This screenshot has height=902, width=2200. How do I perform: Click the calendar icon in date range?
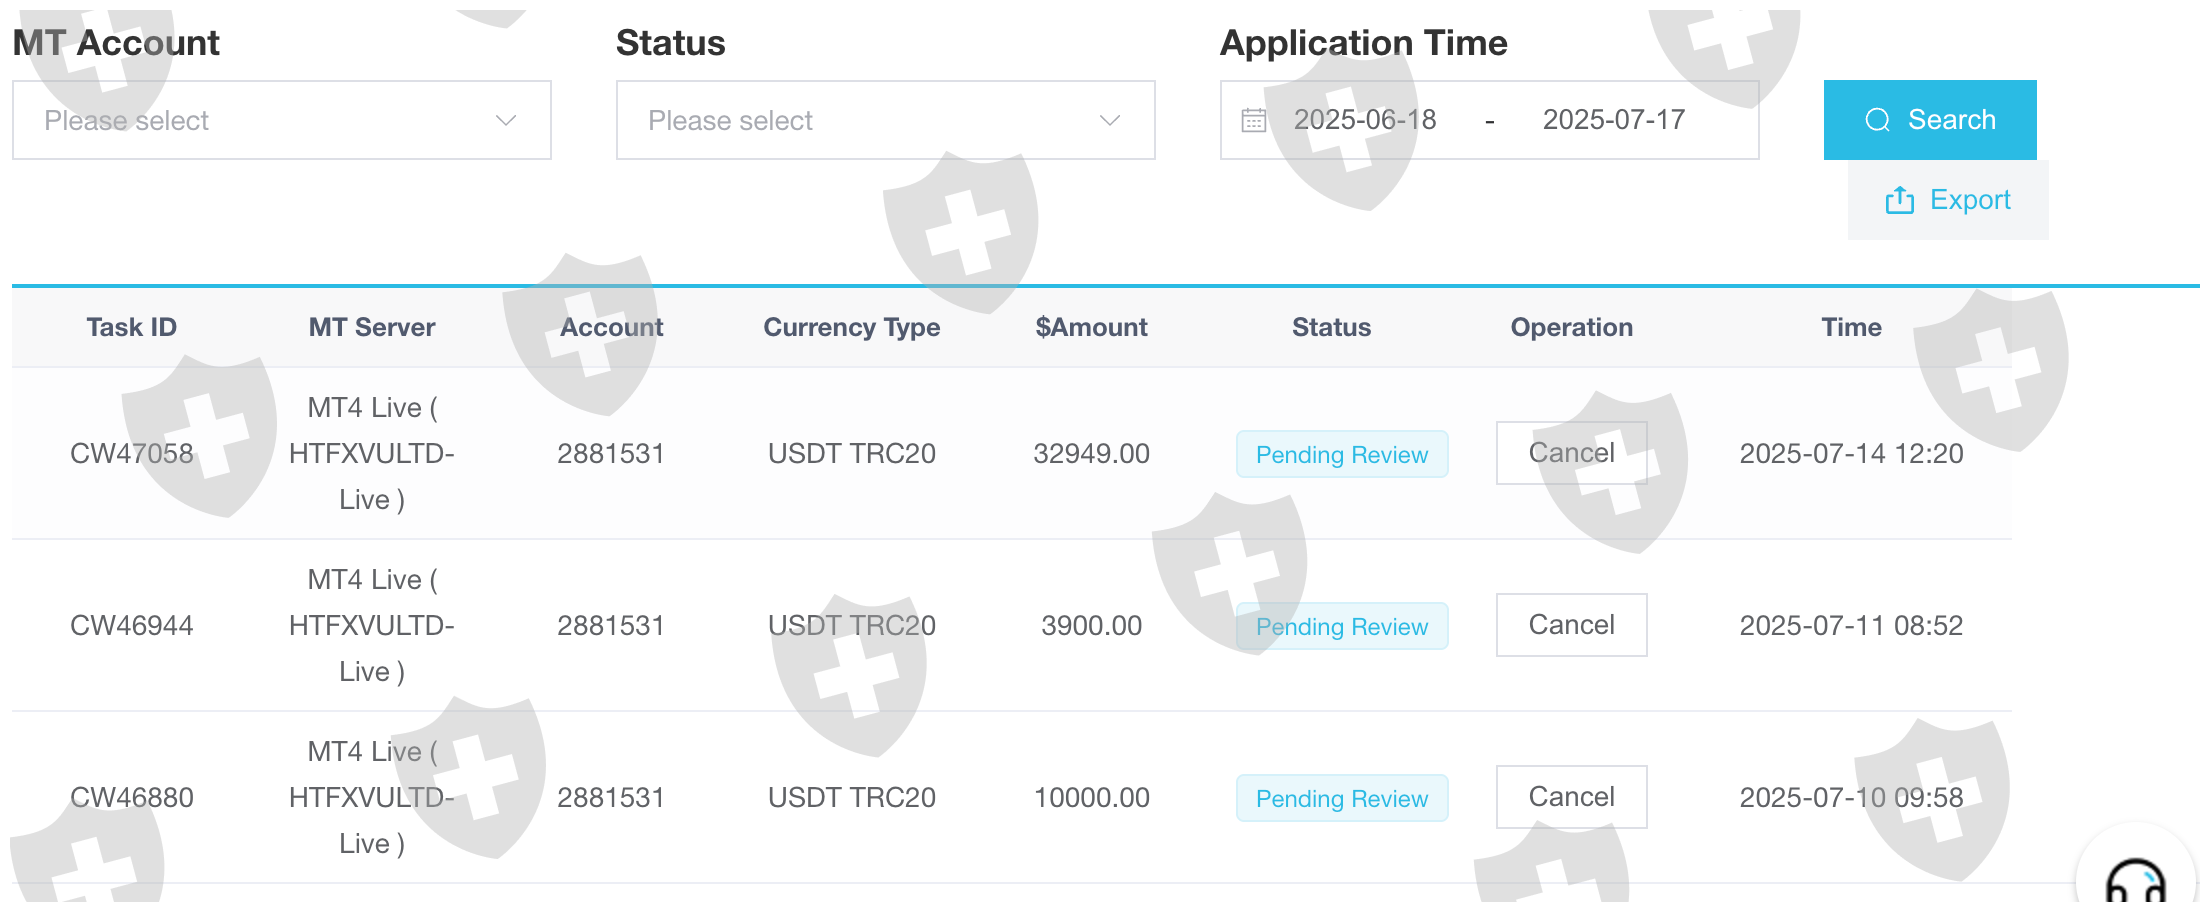coord(1254,121)
